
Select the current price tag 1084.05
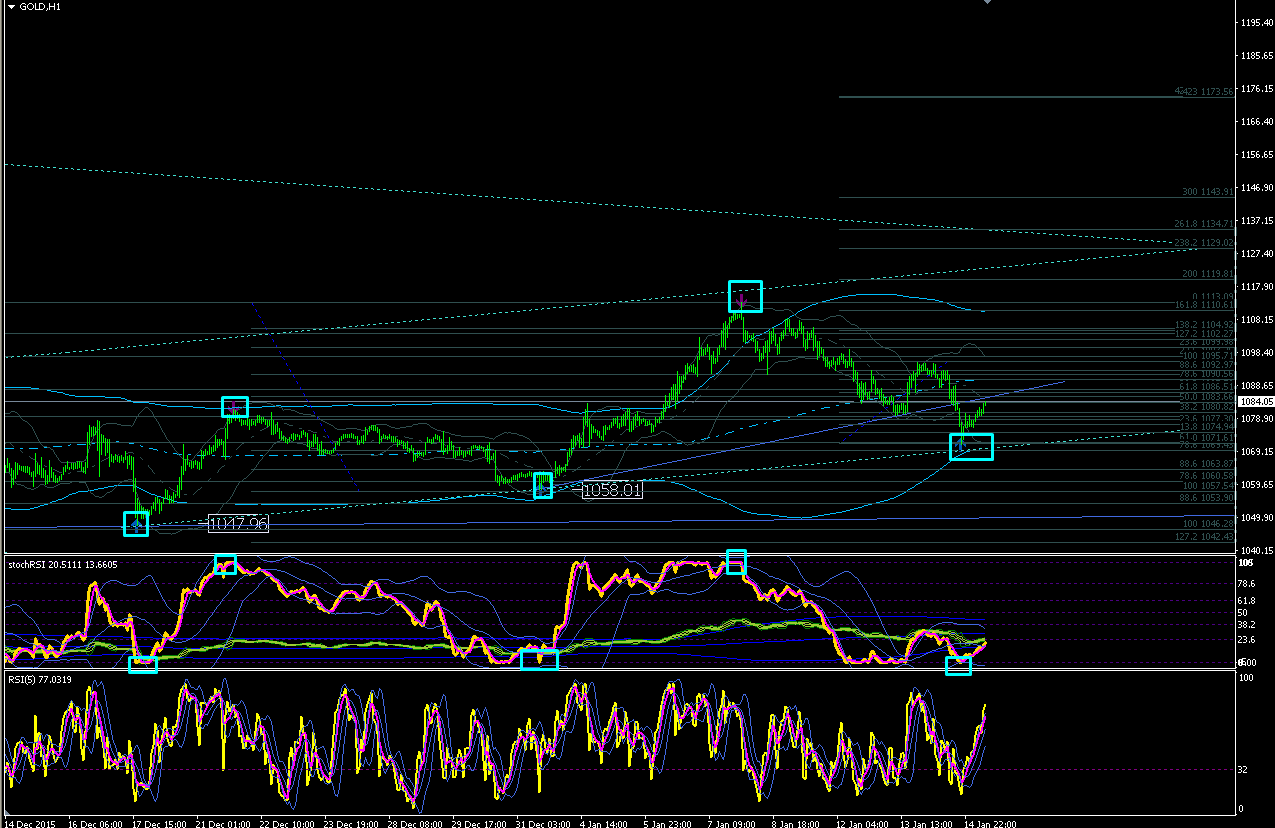pyautogui.click(x=1256, y=402)
